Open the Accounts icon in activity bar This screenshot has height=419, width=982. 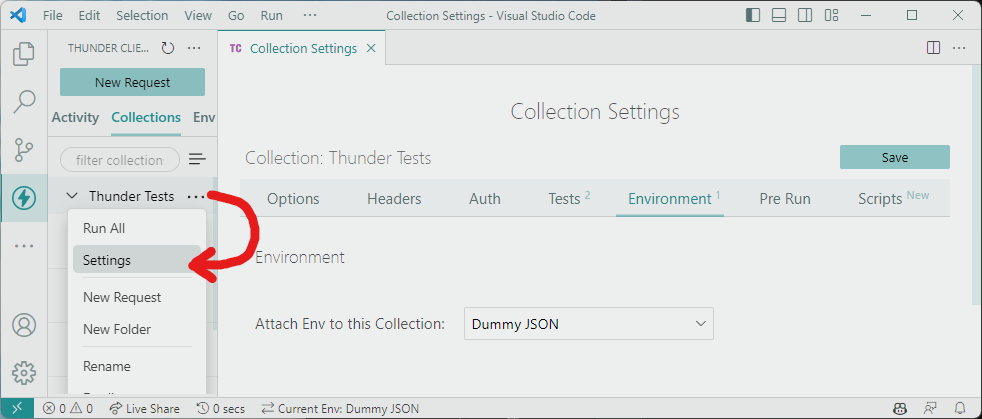(24, 325)
